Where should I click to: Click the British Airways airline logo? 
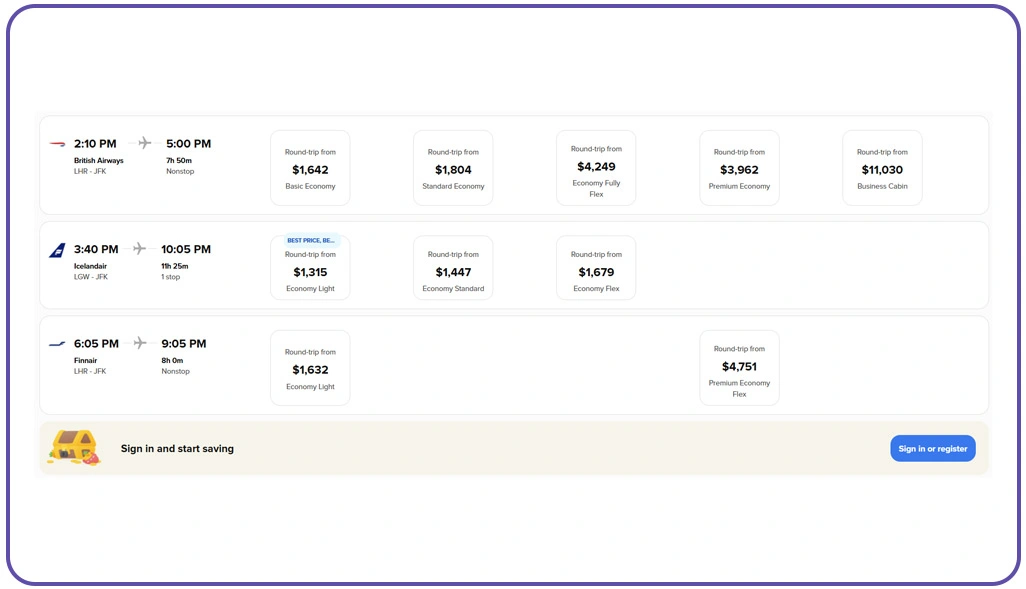58,143
